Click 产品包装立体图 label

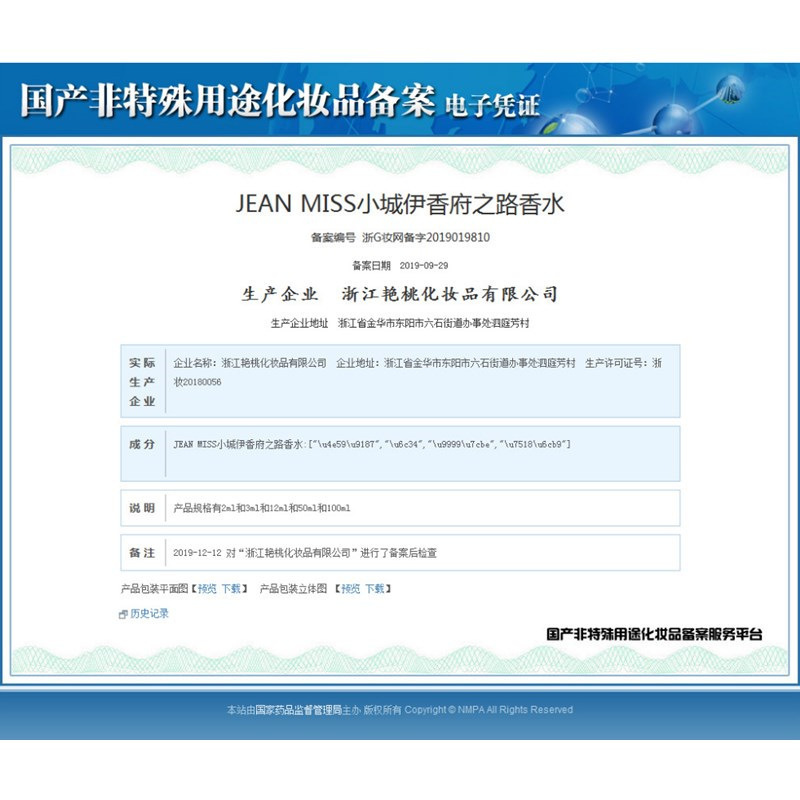coord(293,589)
